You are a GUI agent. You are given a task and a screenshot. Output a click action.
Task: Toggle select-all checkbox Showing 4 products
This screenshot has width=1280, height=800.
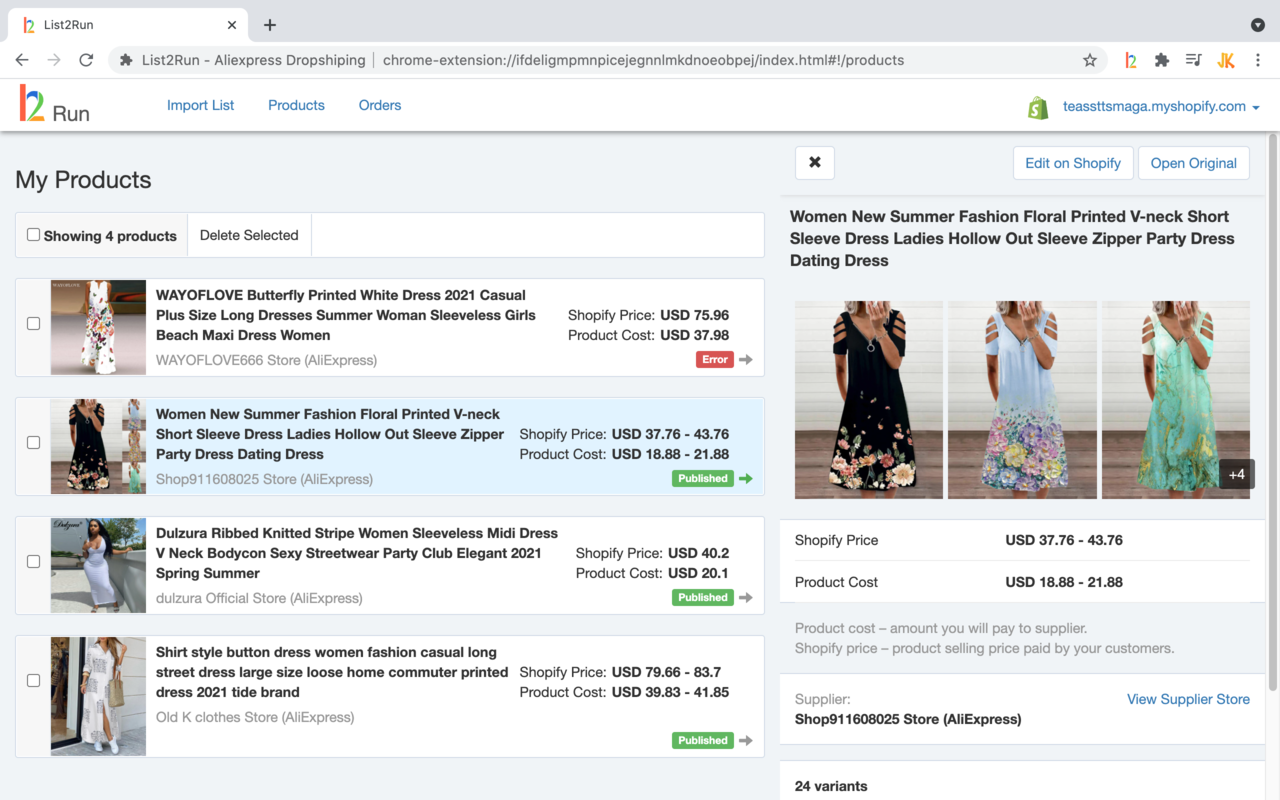point(33,235)
